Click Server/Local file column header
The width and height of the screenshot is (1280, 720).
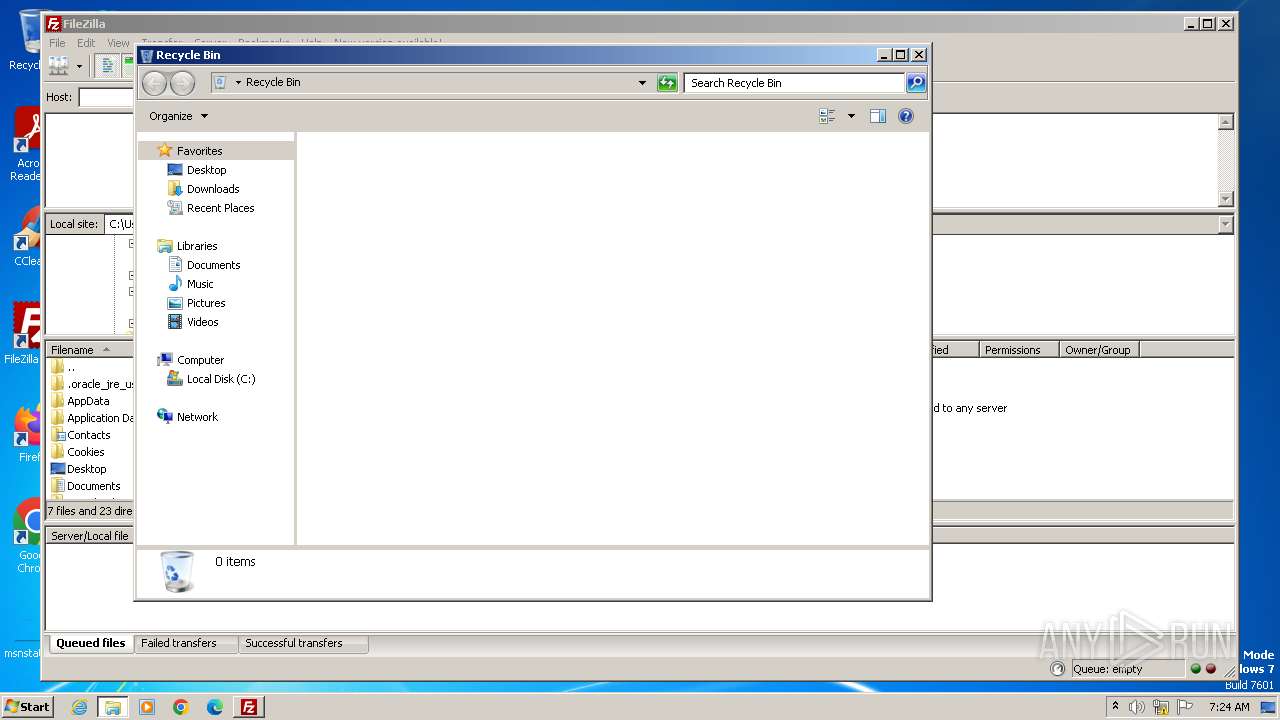89,536
